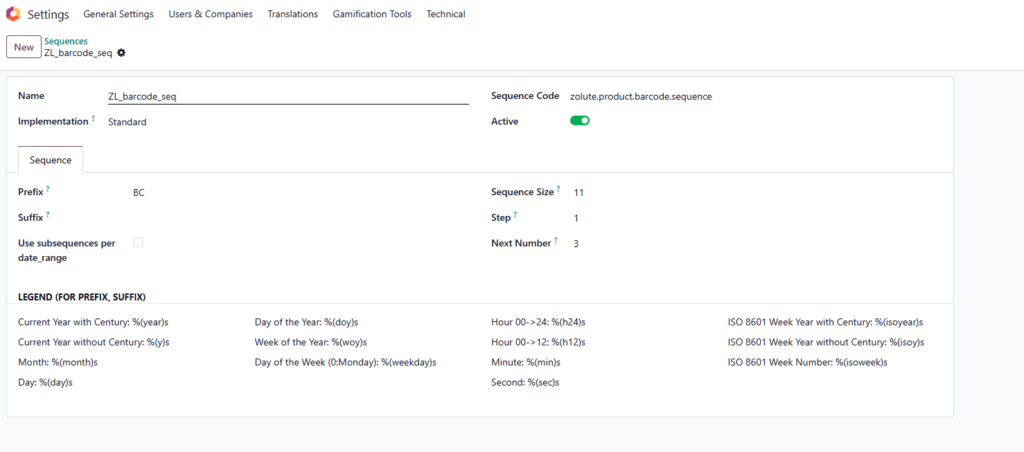Expand the Users & Companies menu
Viewport: 1024px width, 452px height.
tap(210, 14)
